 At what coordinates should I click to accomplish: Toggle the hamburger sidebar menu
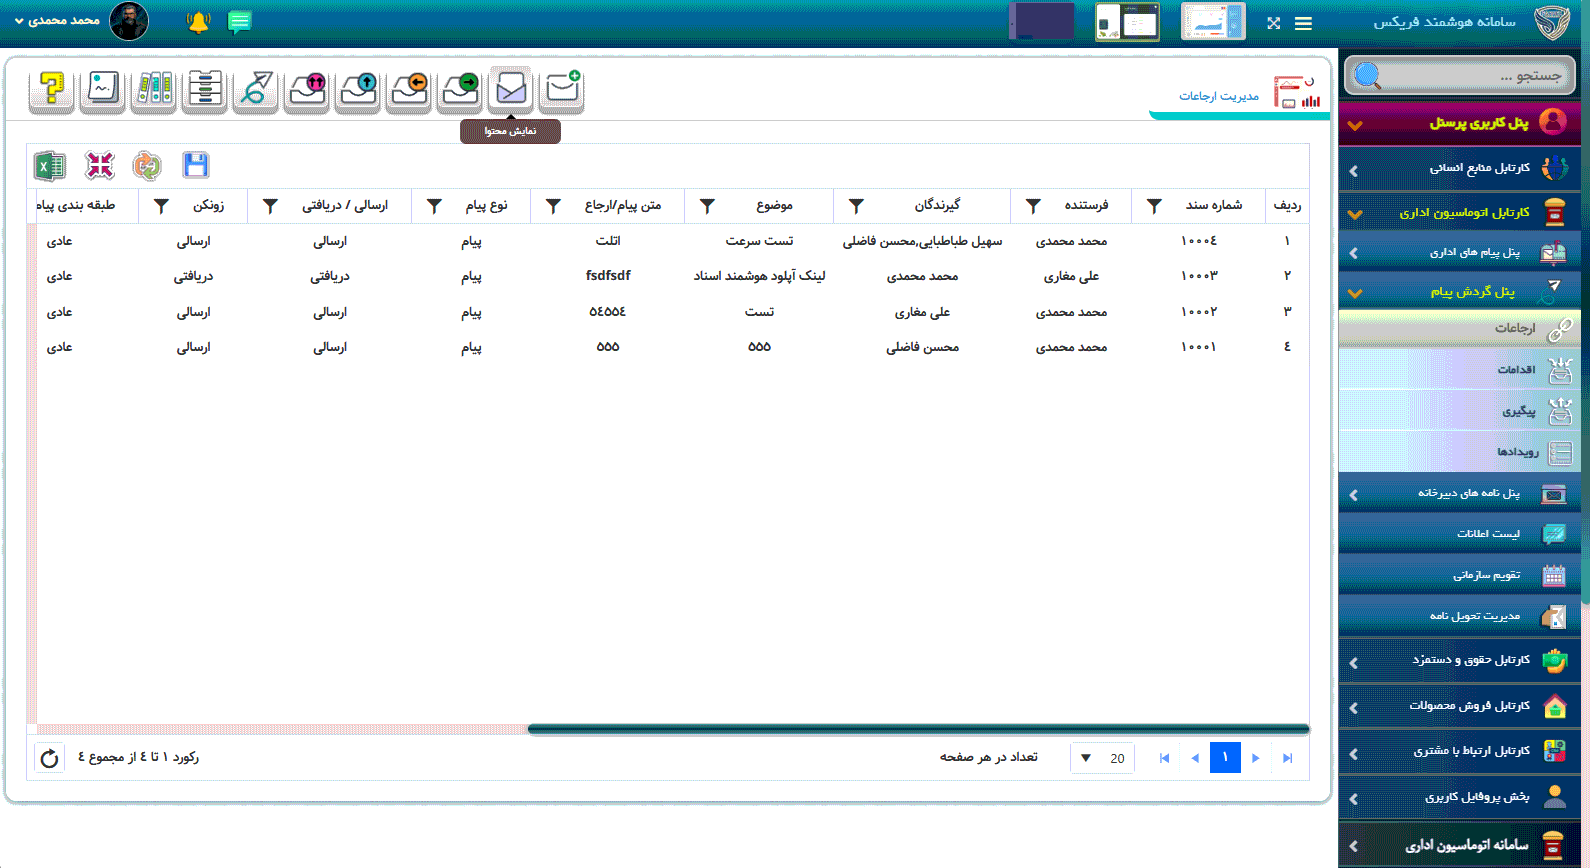tap(1303, 23)
